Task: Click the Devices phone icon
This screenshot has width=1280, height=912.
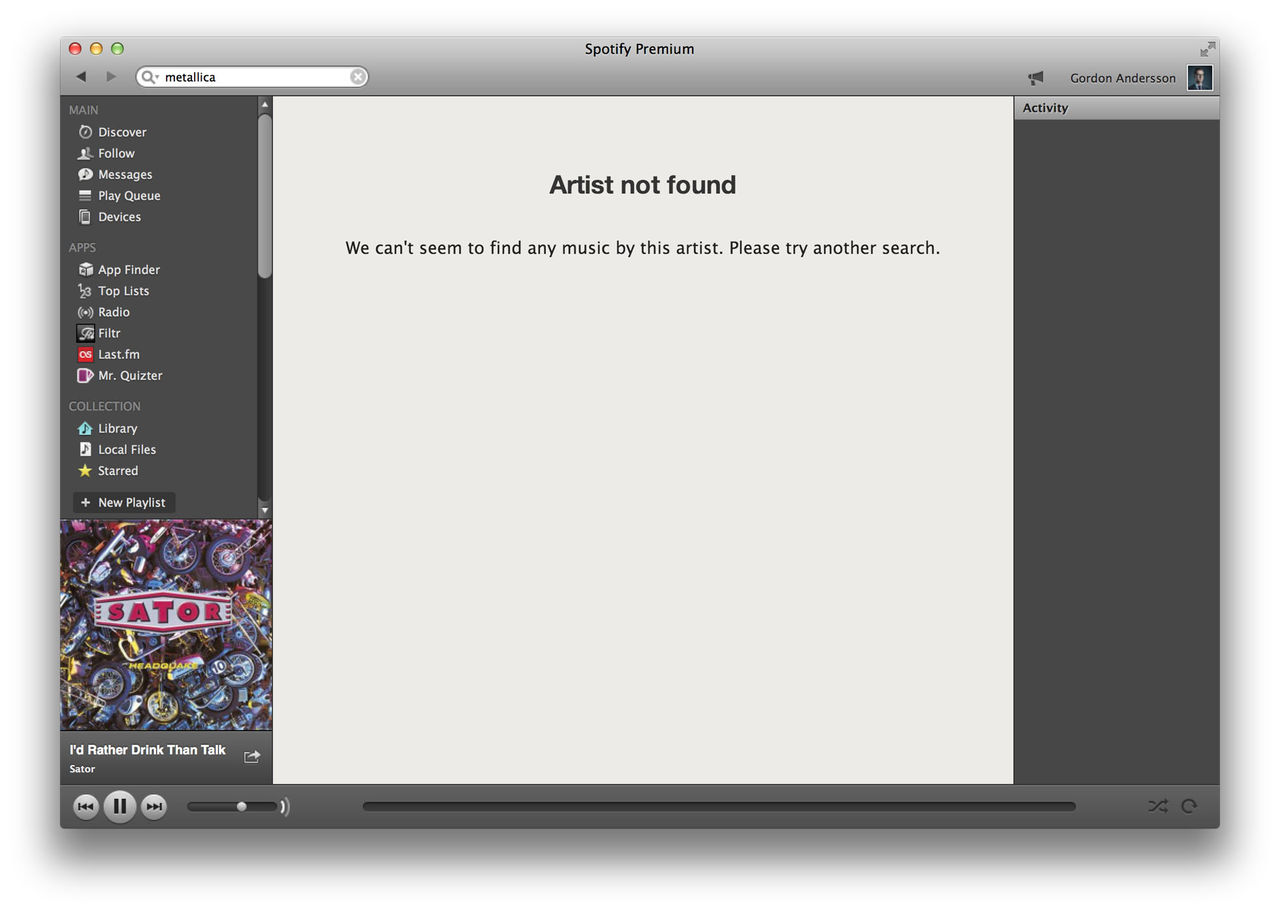Action: 85,217
